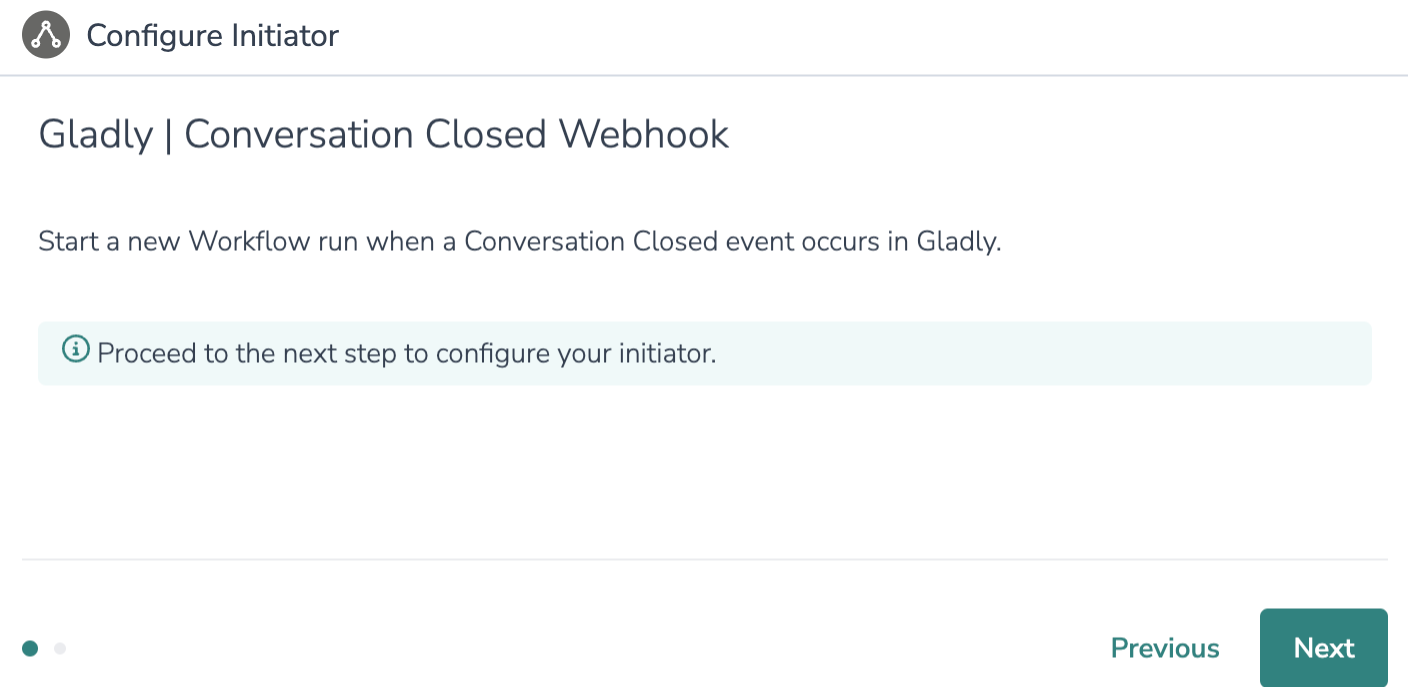Click the info icon in the banner
The height and width of the screenshot is (698, 1408).
75,349
